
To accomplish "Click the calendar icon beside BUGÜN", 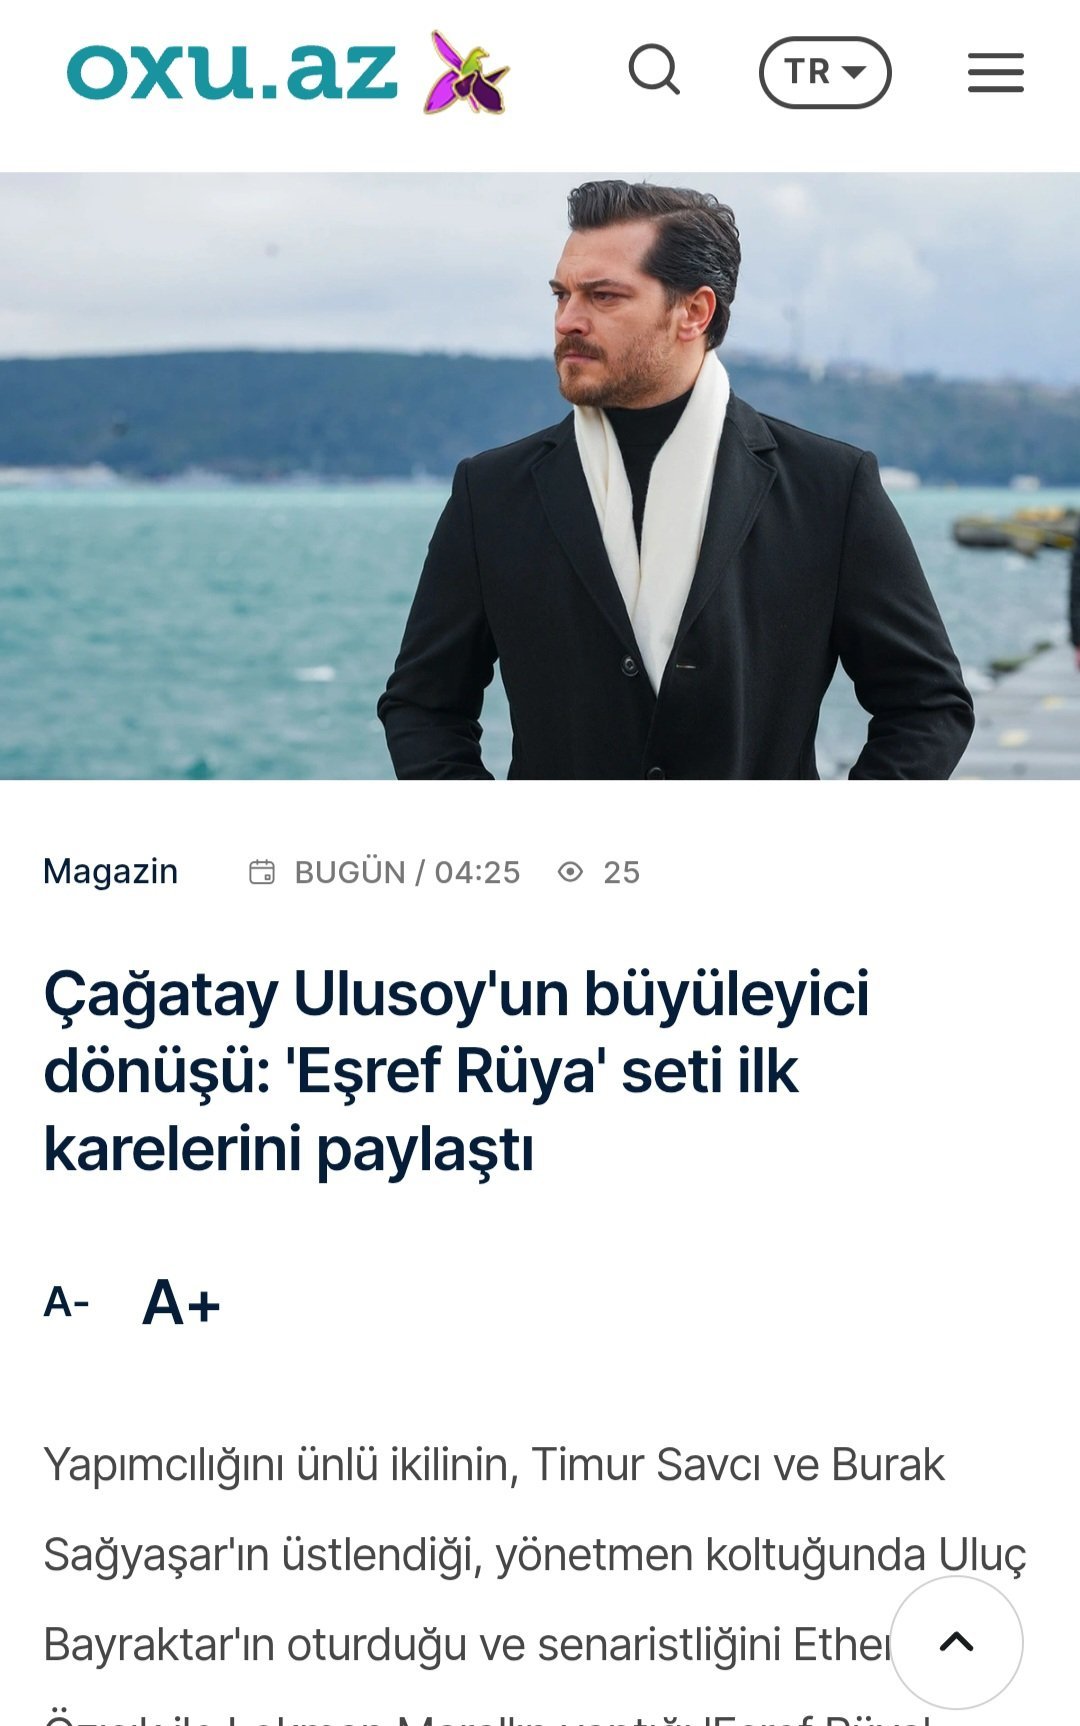I will (x=262, y=872).
